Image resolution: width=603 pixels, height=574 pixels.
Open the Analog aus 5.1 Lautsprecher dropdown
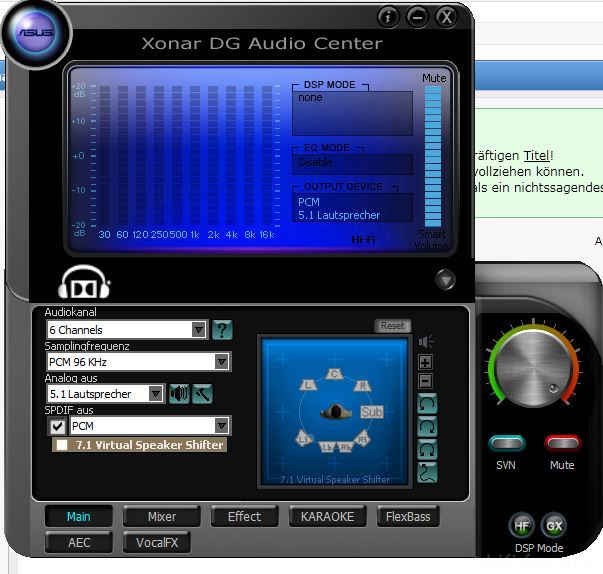pos(106,394)
